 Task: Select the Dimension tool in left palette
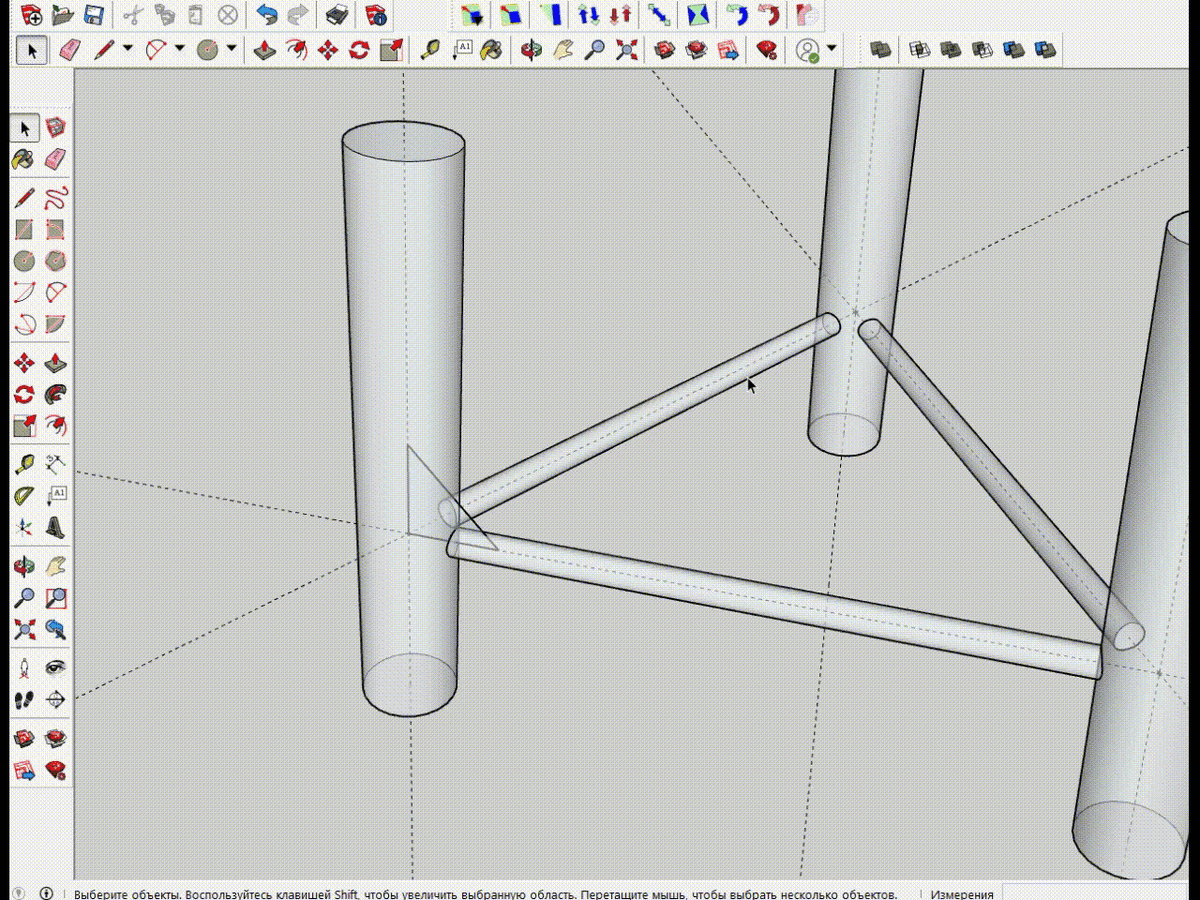tap(56, 463)
